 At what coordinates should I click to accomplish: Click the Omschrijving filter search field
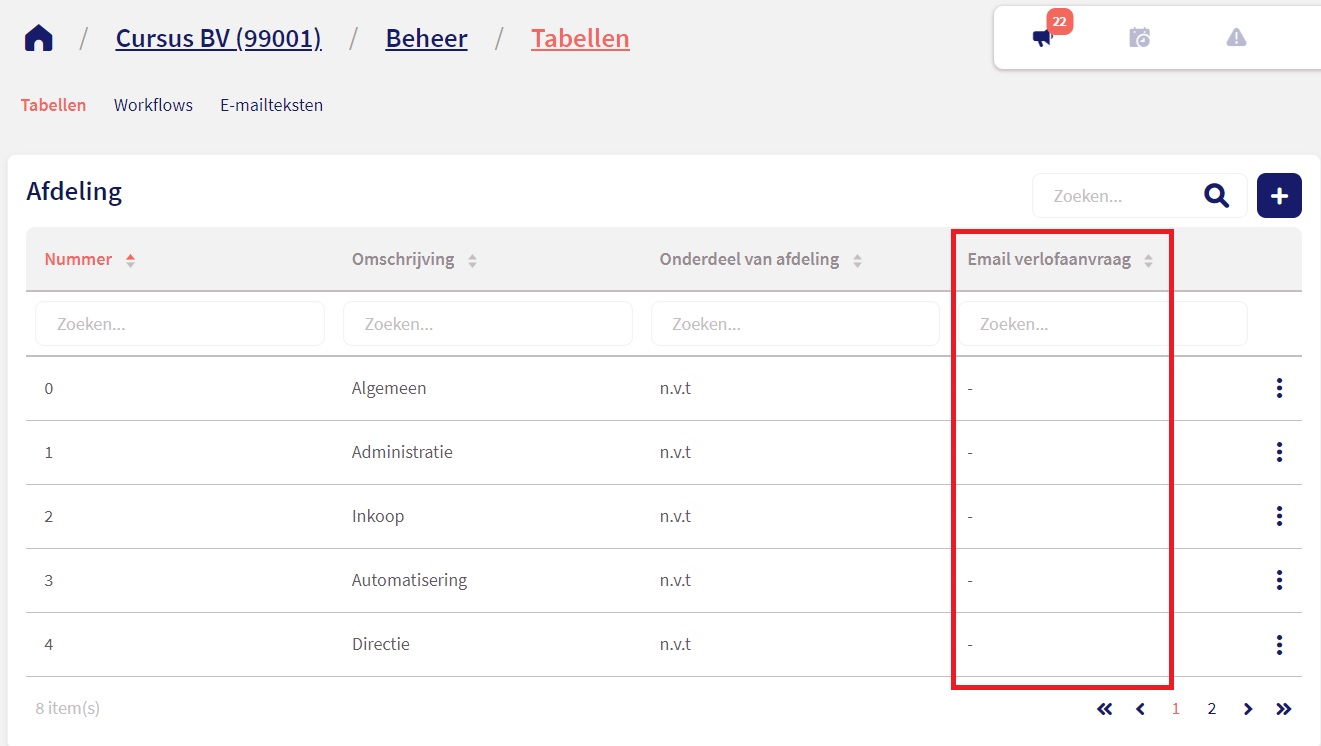click(487, 324)
